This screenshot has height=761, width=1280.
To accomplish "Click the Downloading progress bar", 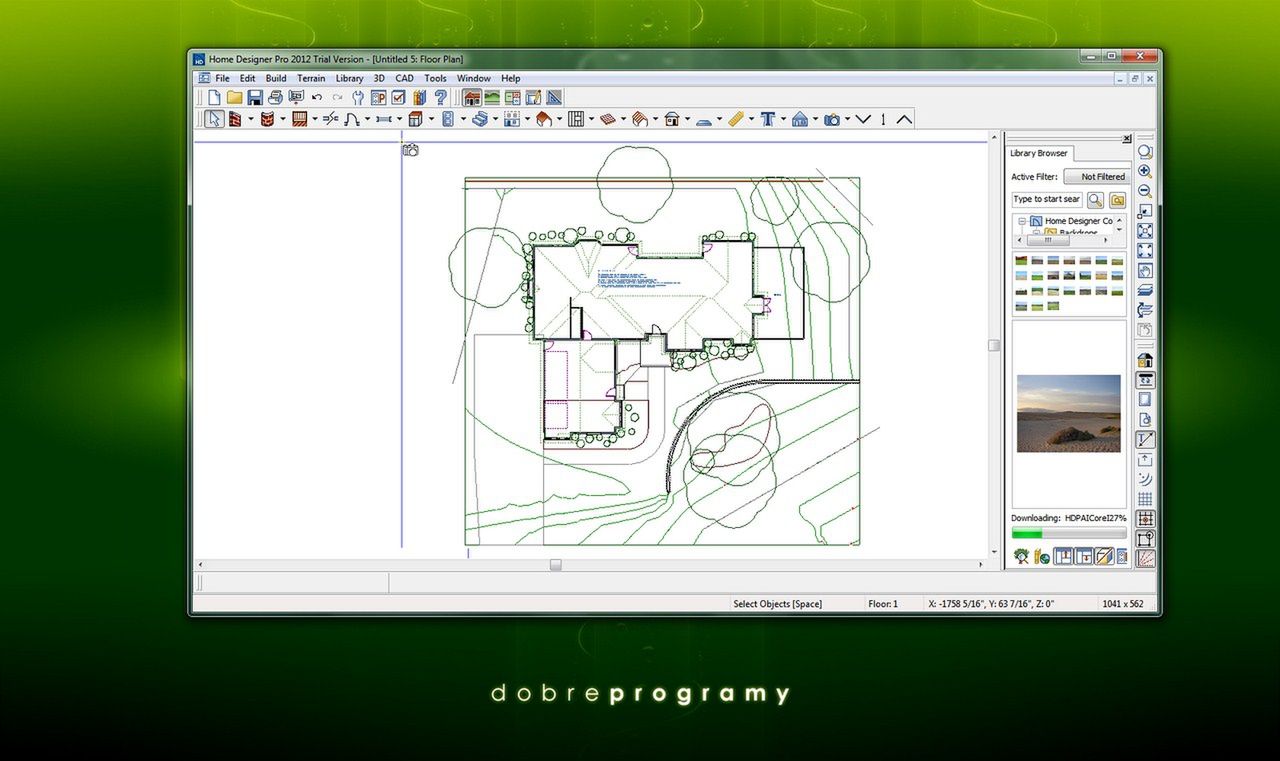I will pos(1069,533).
